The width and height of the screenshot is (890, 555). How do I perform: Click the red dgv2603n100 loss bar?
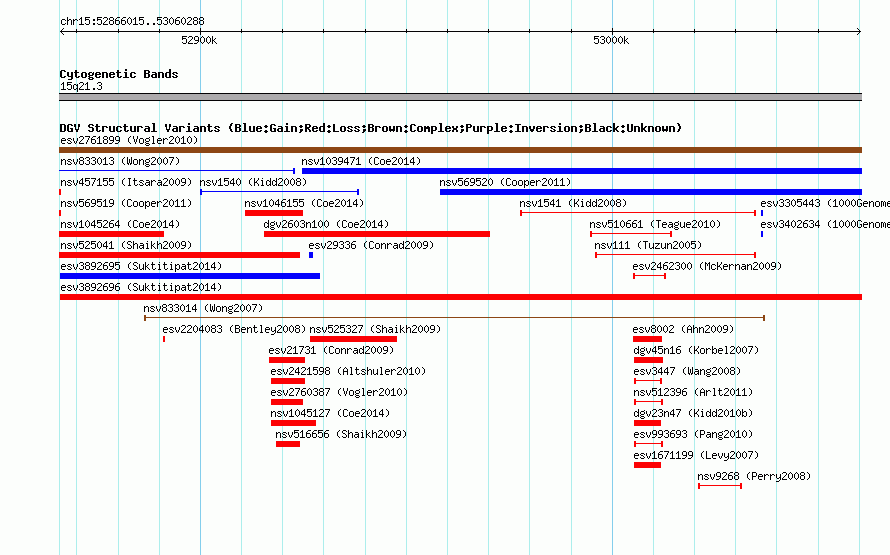tap(377, 234)
